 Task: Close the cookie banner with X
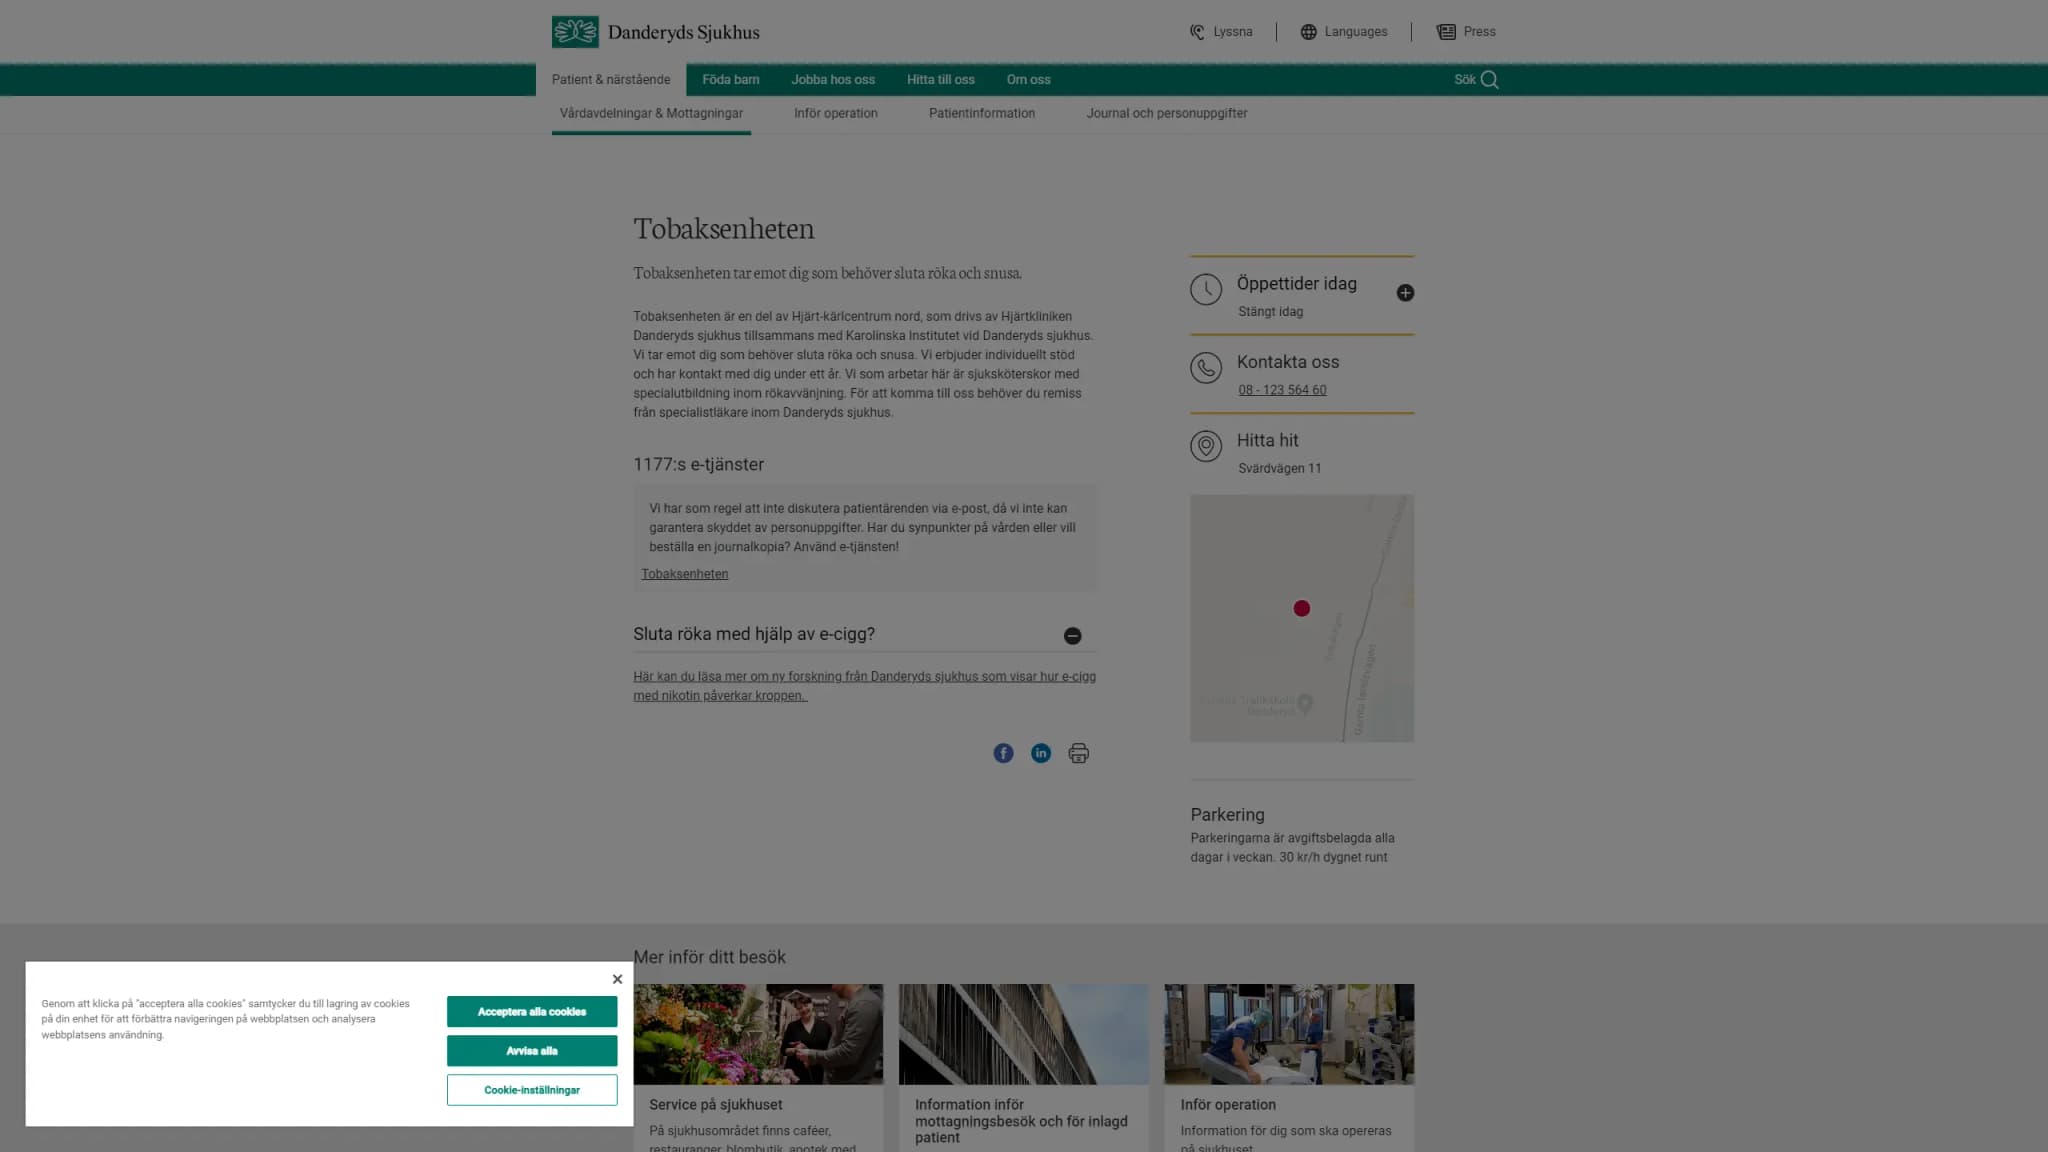[x=617, y=979]
